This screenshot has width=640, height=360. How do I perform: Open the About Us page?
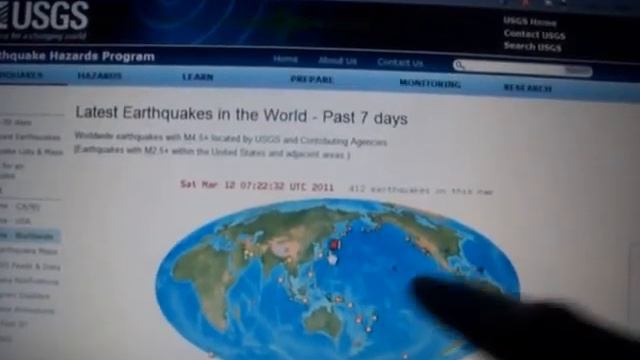(338, 61)
